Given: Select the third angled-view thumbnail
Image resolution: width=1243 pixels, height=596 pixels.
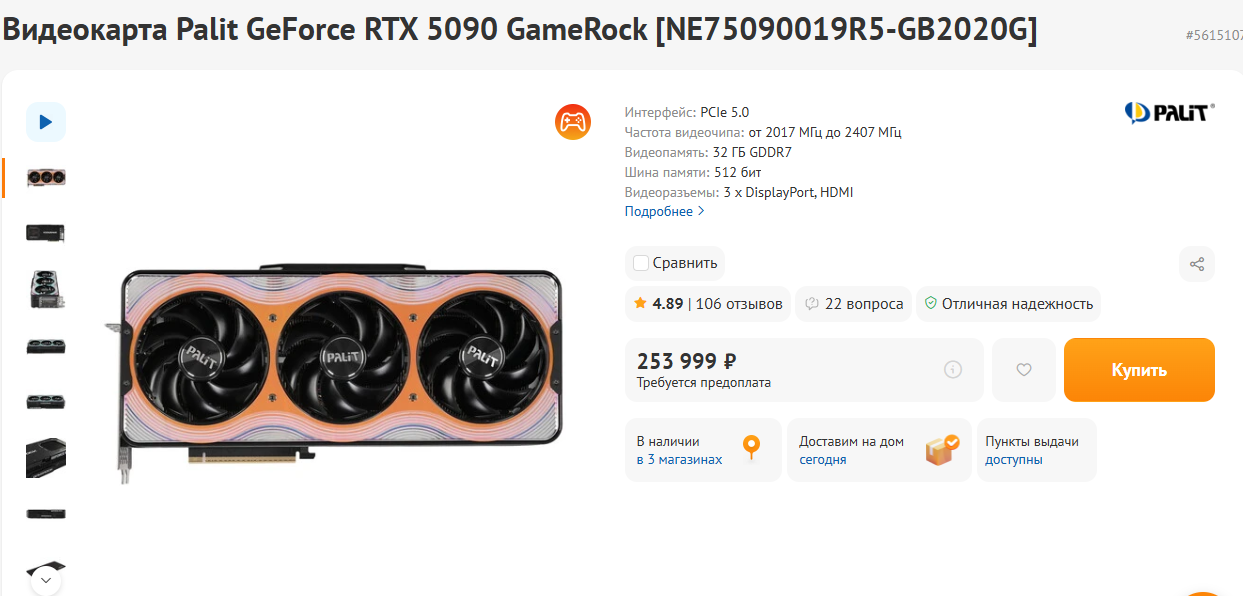Looking at the screenshot, I should (46, 289).
